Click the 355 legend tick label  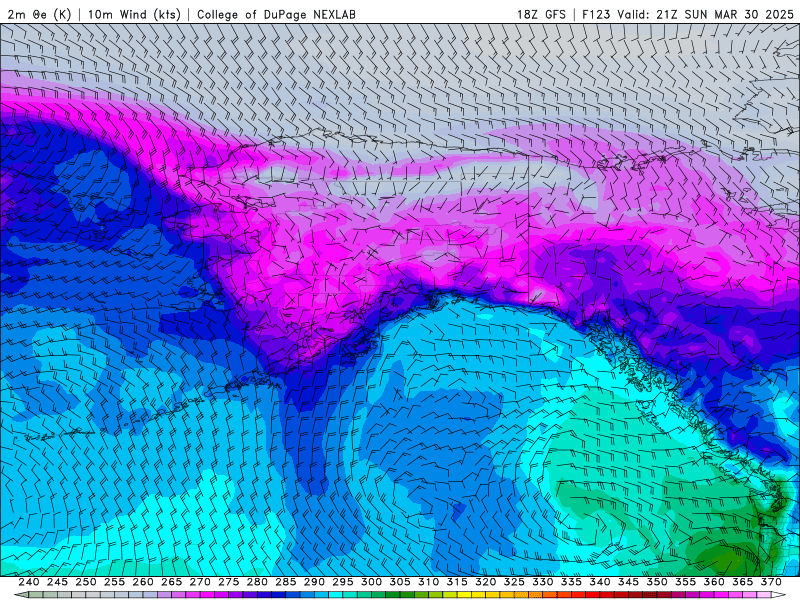(686, 582)
